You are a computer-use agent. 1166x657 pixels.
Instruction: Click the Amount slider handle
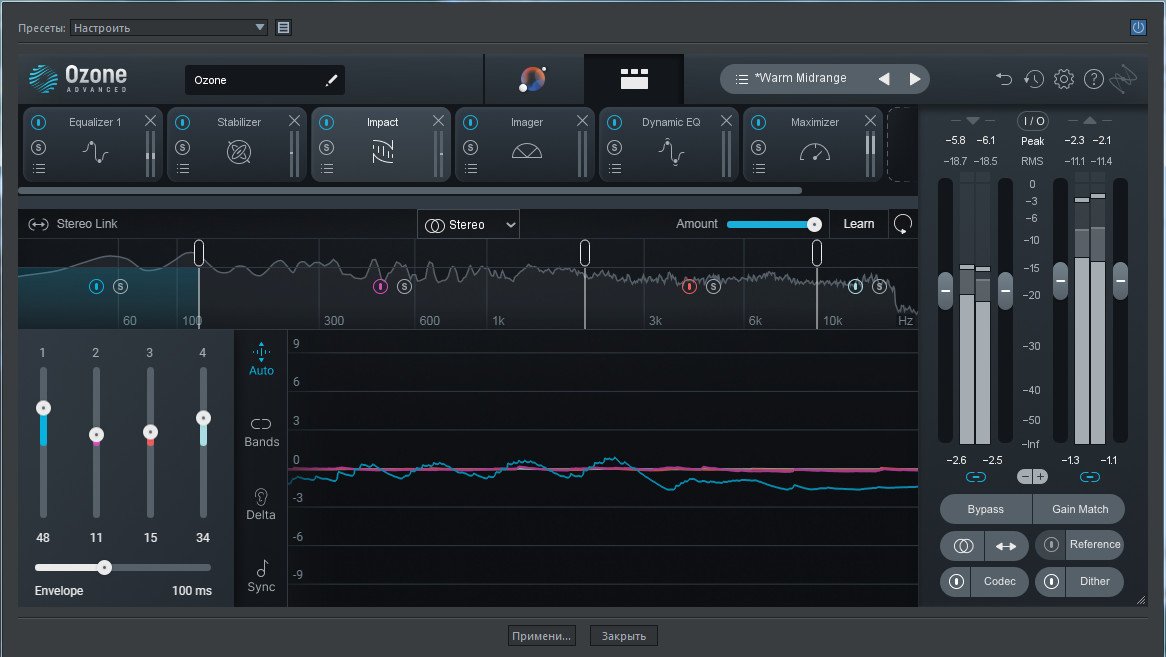coord(815,224)
